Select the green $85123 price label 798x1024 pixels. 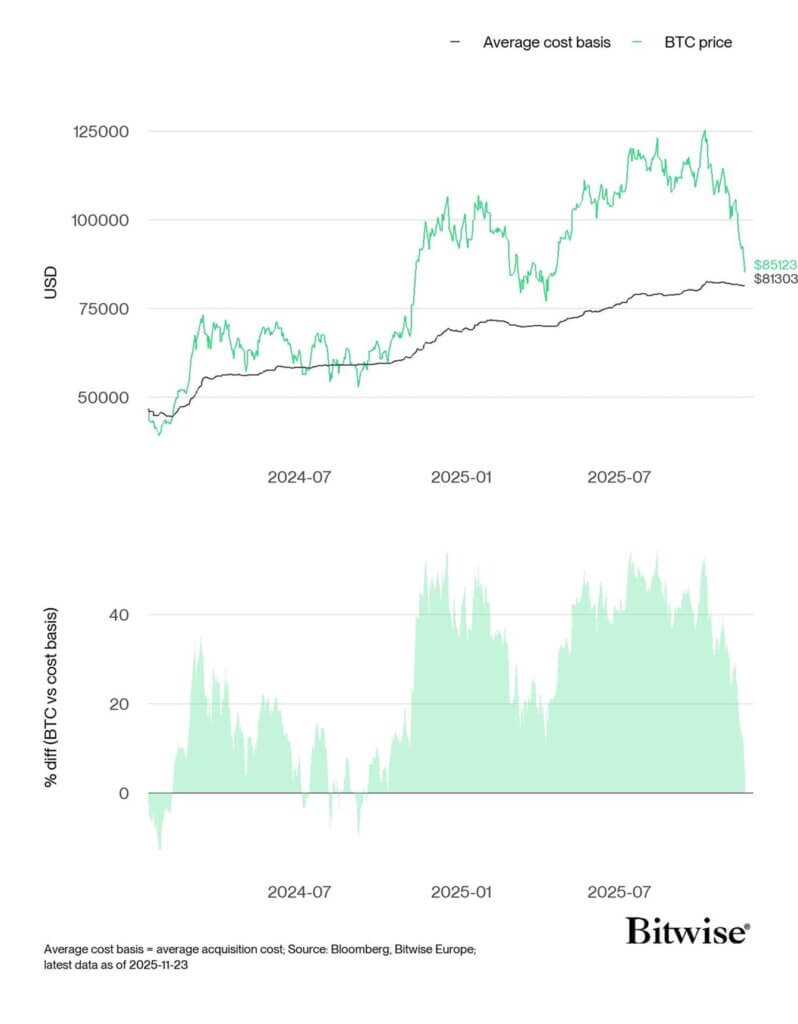pos(776,265)
